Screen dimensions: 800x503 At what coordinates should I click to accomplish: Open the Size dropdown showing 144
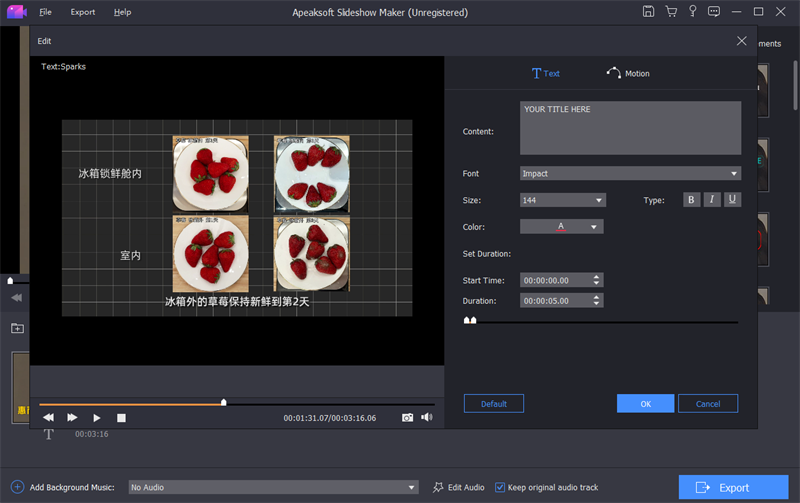(x=562, y=200)
